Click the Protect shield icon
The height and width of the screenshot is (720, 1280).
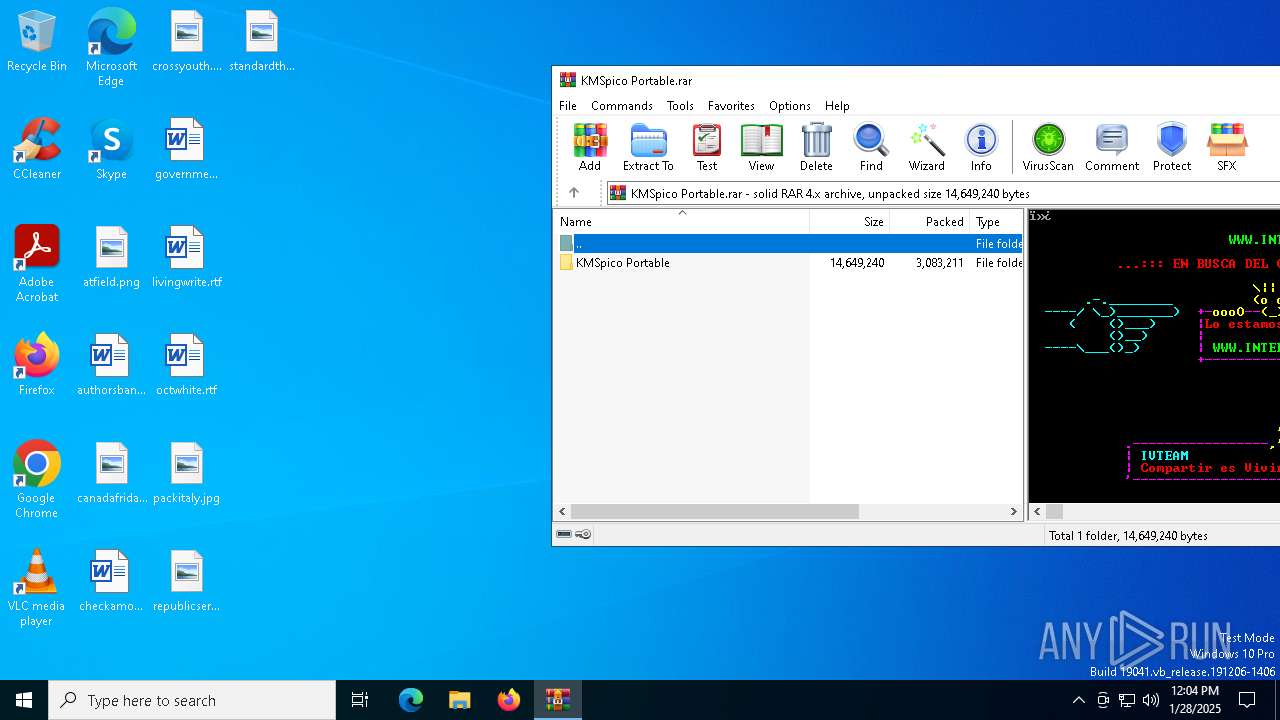(1172, 147)
